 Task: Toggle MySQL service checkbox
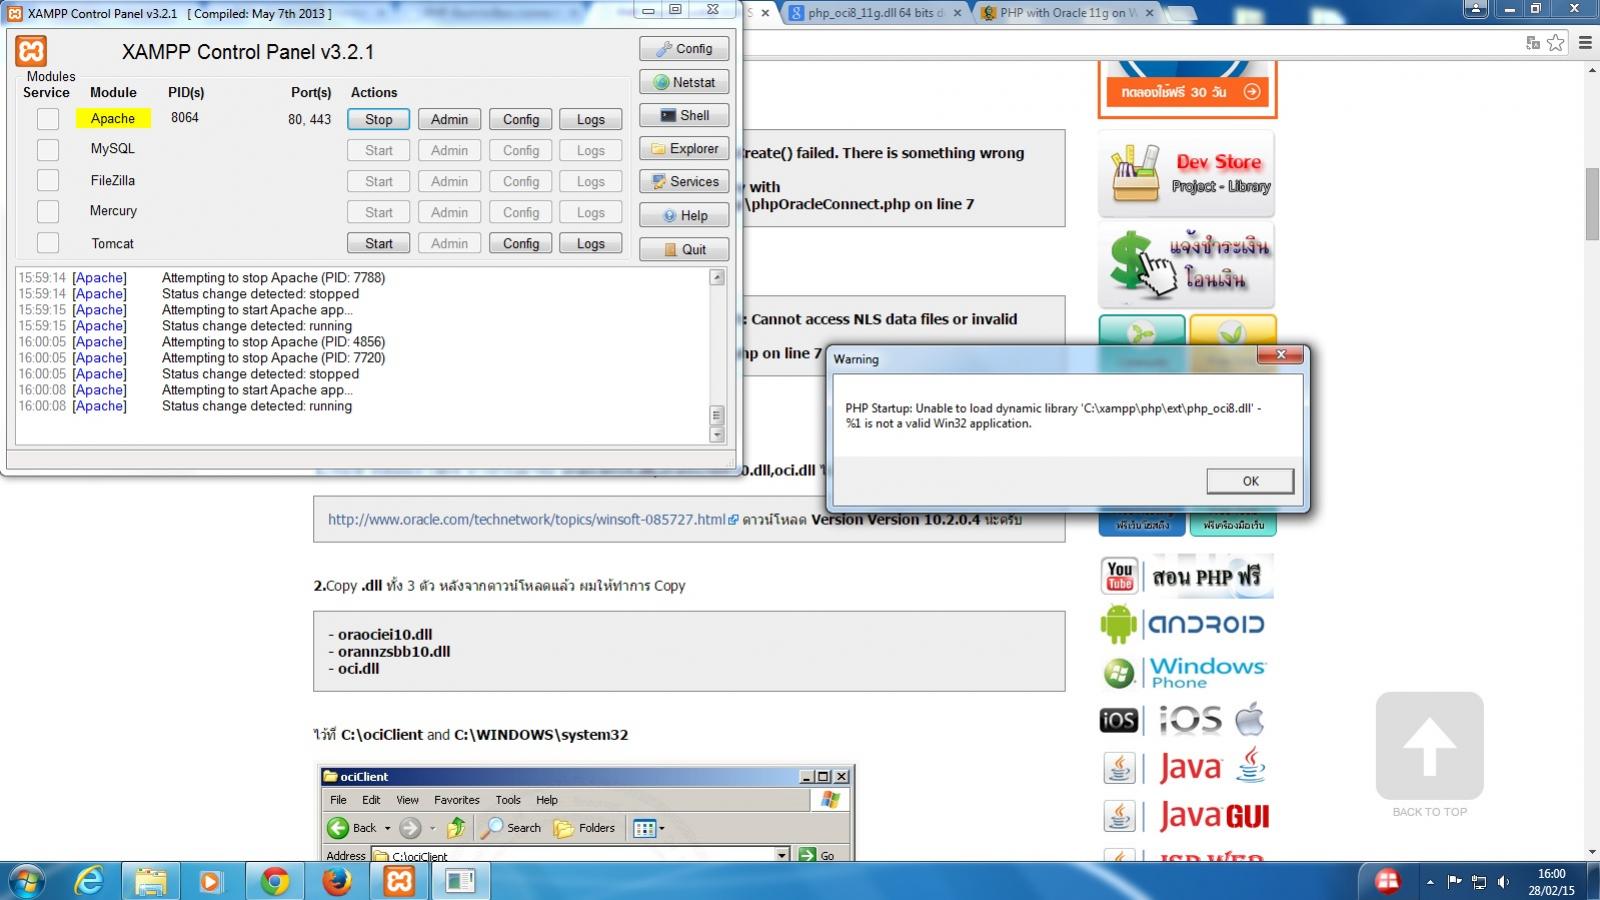click(48, 150)
